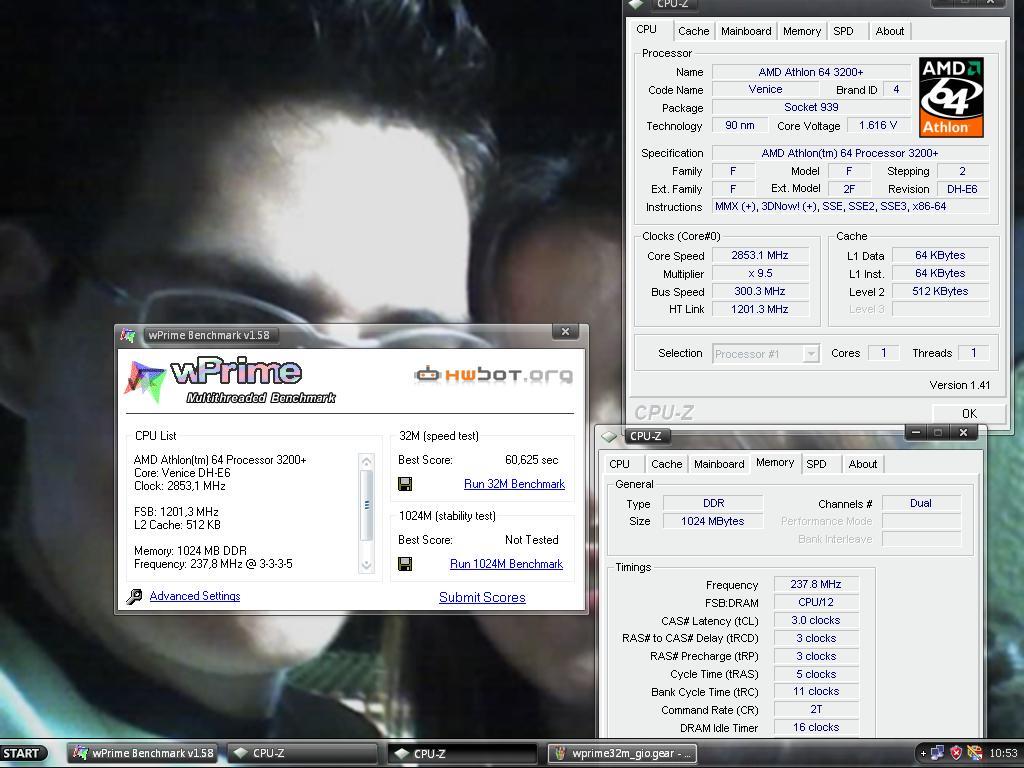Click CPU List scroll up arrow

(366, 462)
